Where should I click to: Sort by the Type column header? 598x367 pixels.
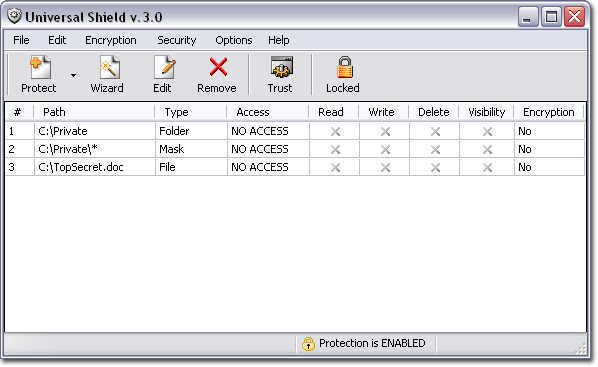pos(191,112)
